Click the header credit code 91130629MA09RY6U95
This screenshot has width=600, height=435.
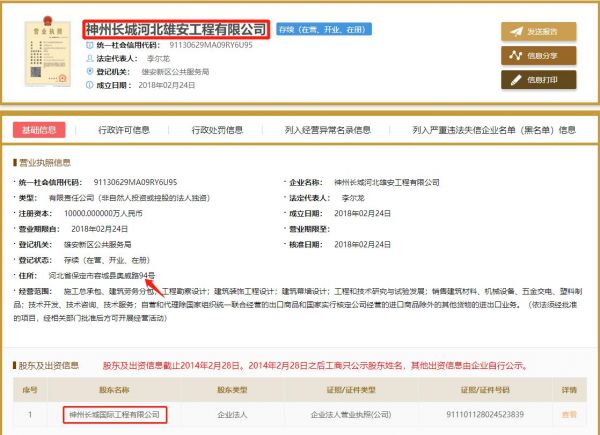point(211,45)
